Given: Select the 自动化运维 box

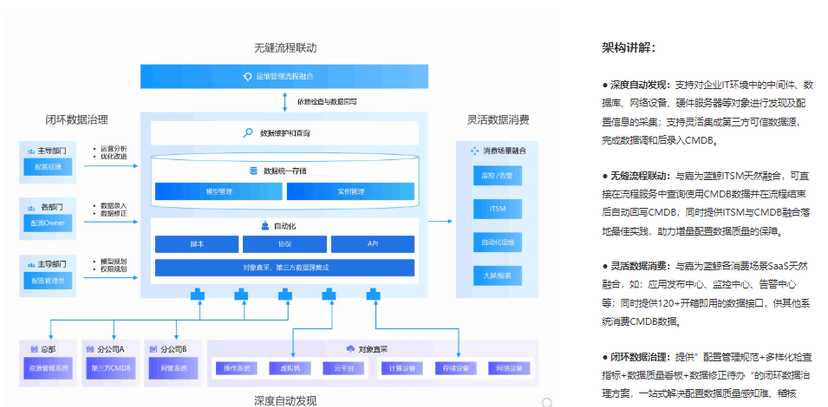Looking at the screenshot, I should [x=497, y=242].
